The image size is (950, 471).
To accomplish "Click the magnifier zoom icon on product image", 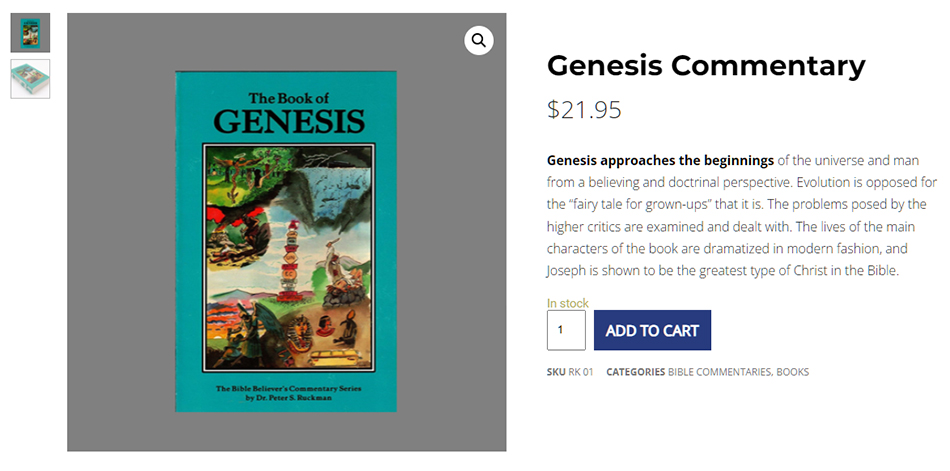I will point(479,40).
